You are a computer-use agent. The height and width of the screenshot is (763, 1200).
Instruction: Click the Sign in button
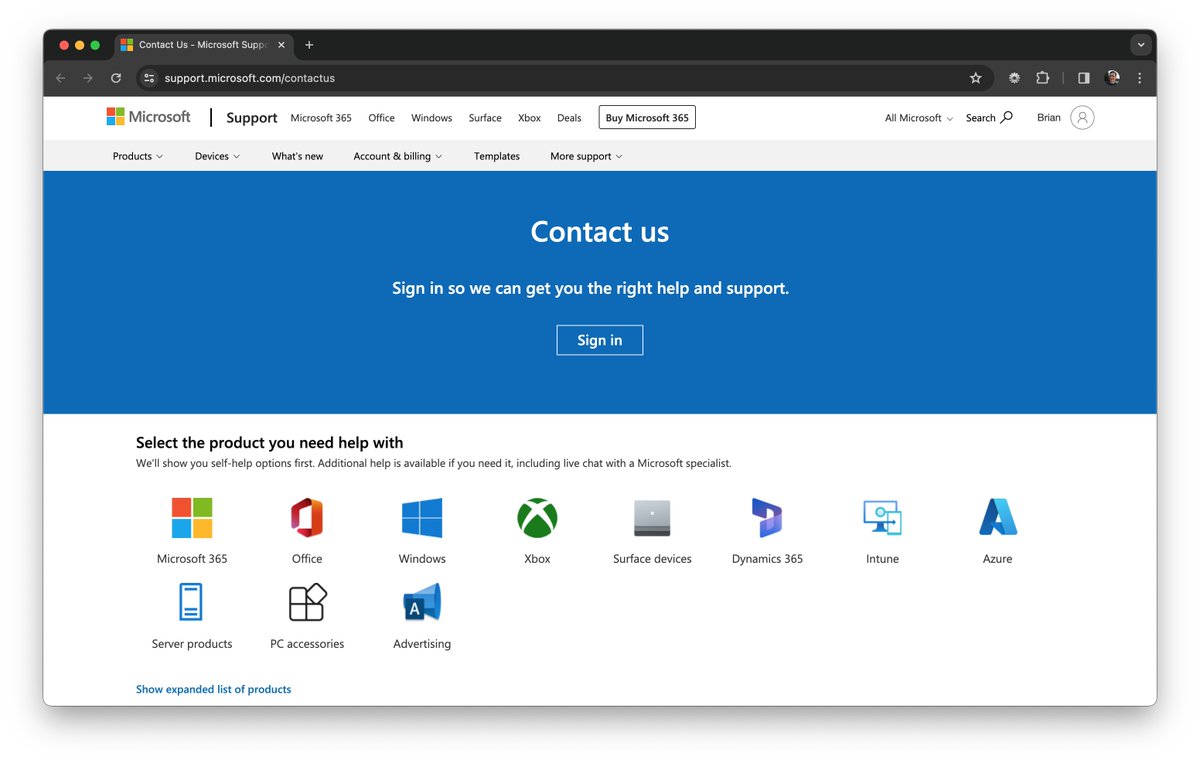(x=600, y=340)
